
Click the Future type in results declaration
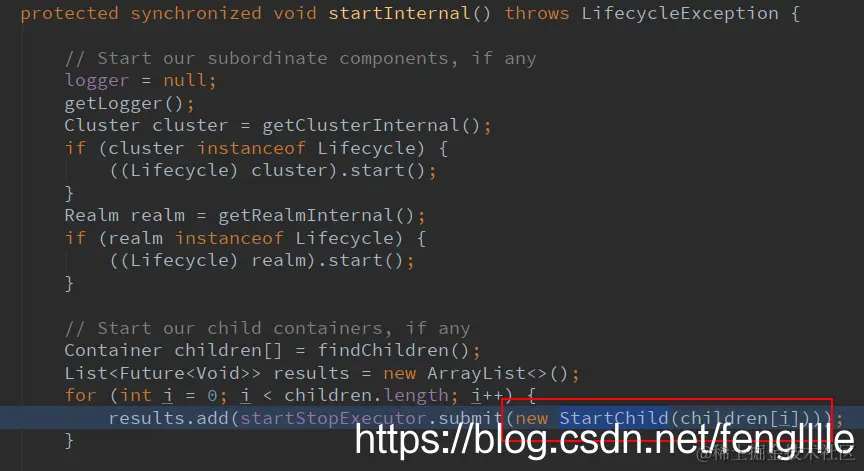(x=152, y=373)
